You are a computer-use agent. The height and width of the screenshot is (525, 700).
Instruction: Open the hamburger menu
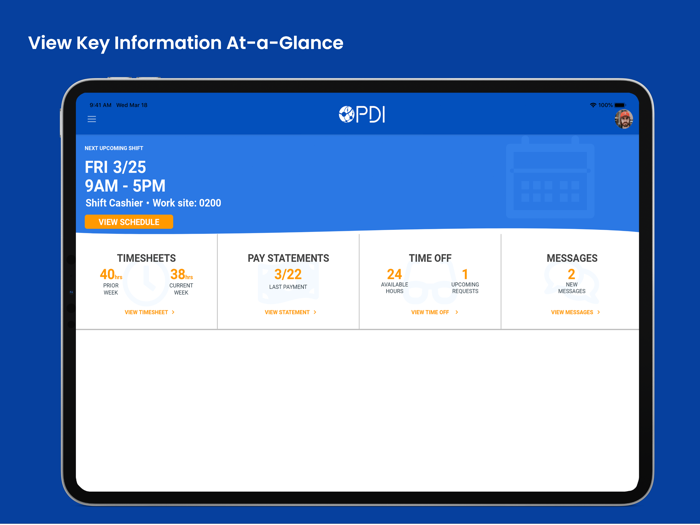coord(92,119)
